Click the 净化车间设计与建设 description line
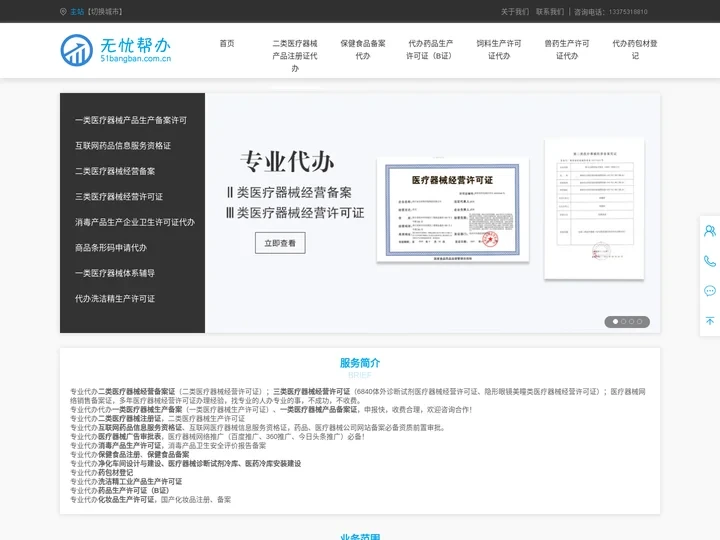The image size is (720, 540). (x=186, y=464)
